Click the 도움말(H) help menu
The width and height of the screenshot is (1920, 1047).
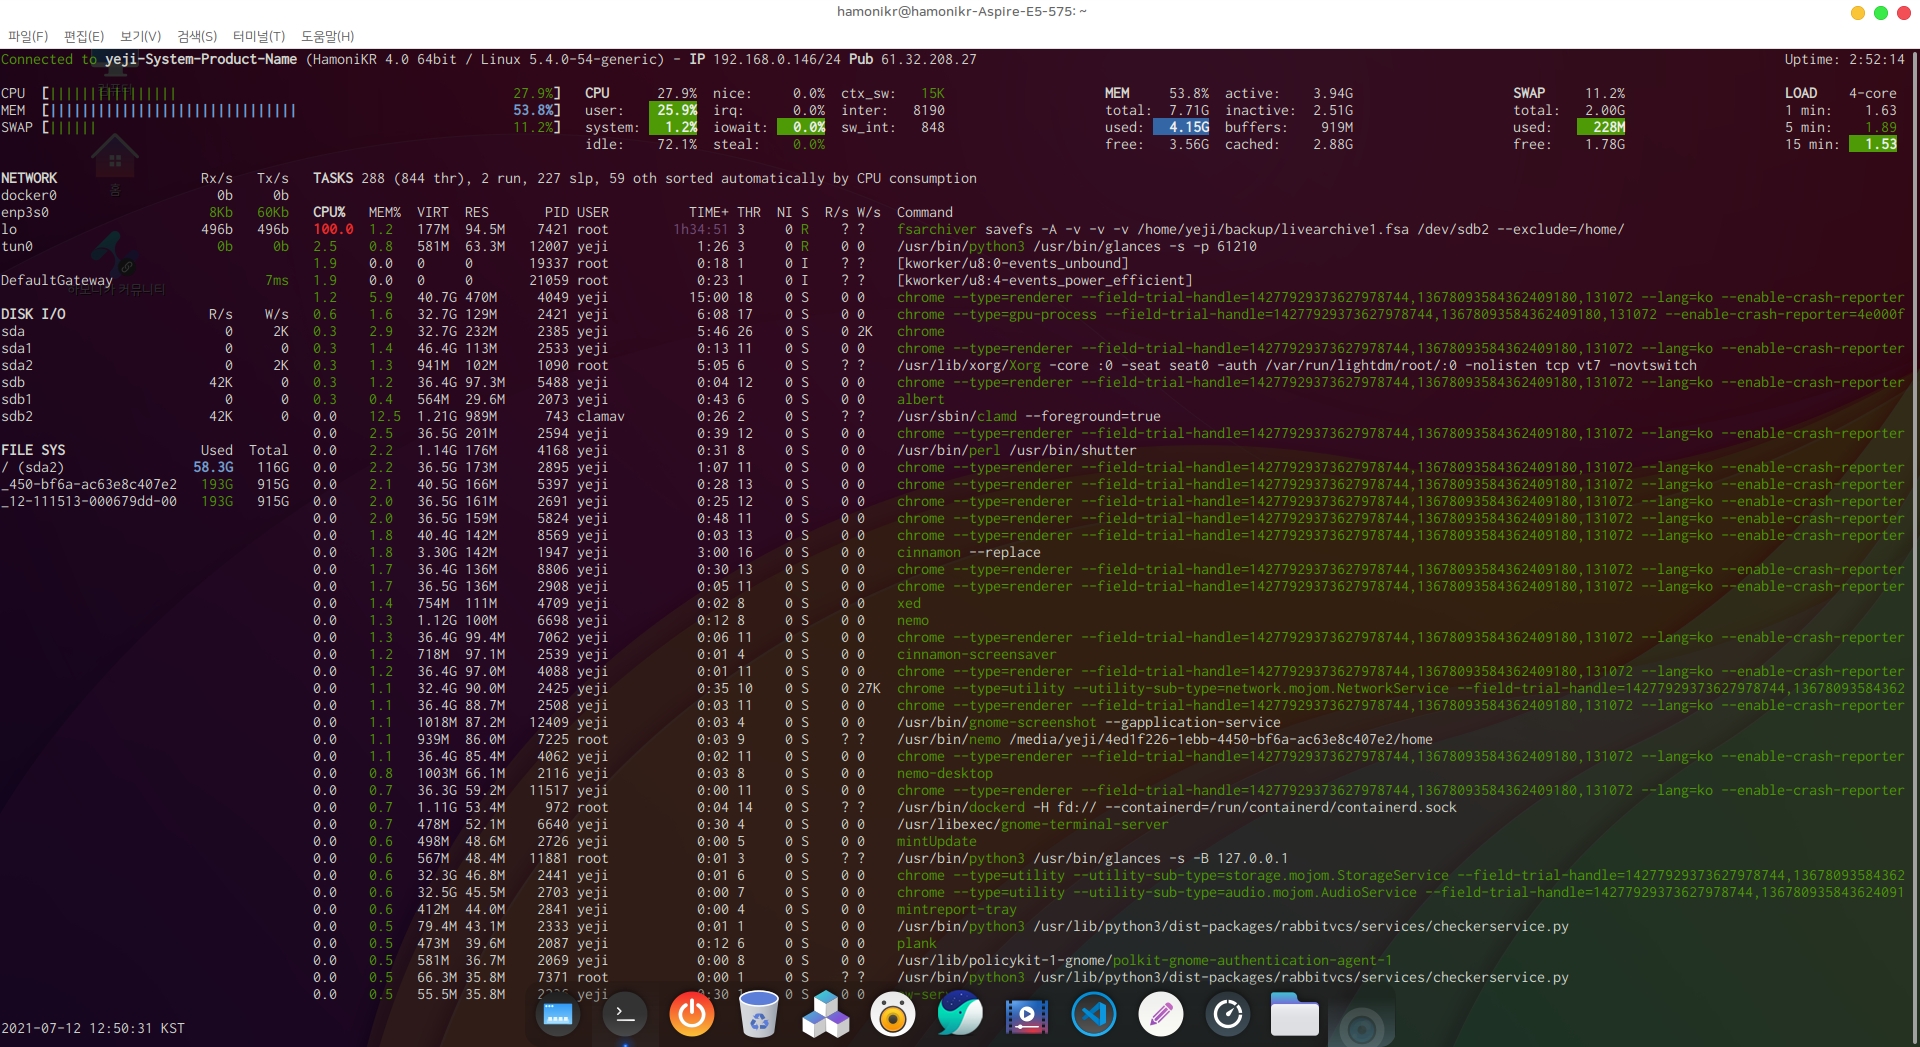tap(328, 36)
